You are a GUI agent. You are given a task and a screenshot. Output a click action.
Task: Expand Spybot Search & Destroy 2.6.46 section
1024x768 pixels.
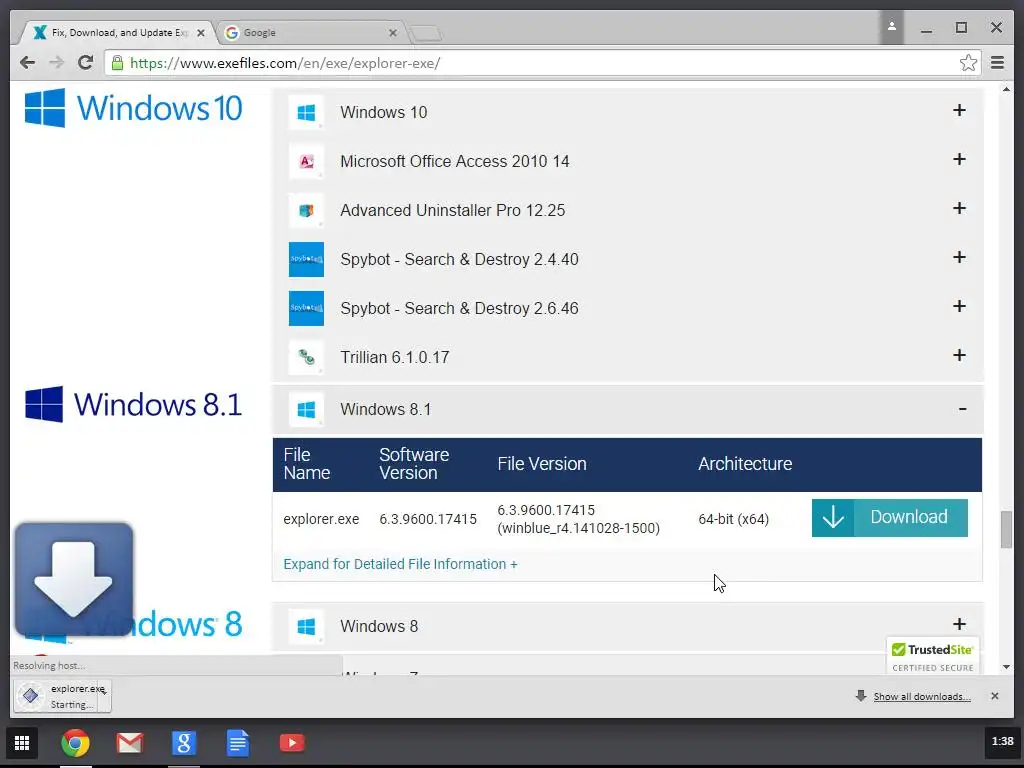pos(959,306)
